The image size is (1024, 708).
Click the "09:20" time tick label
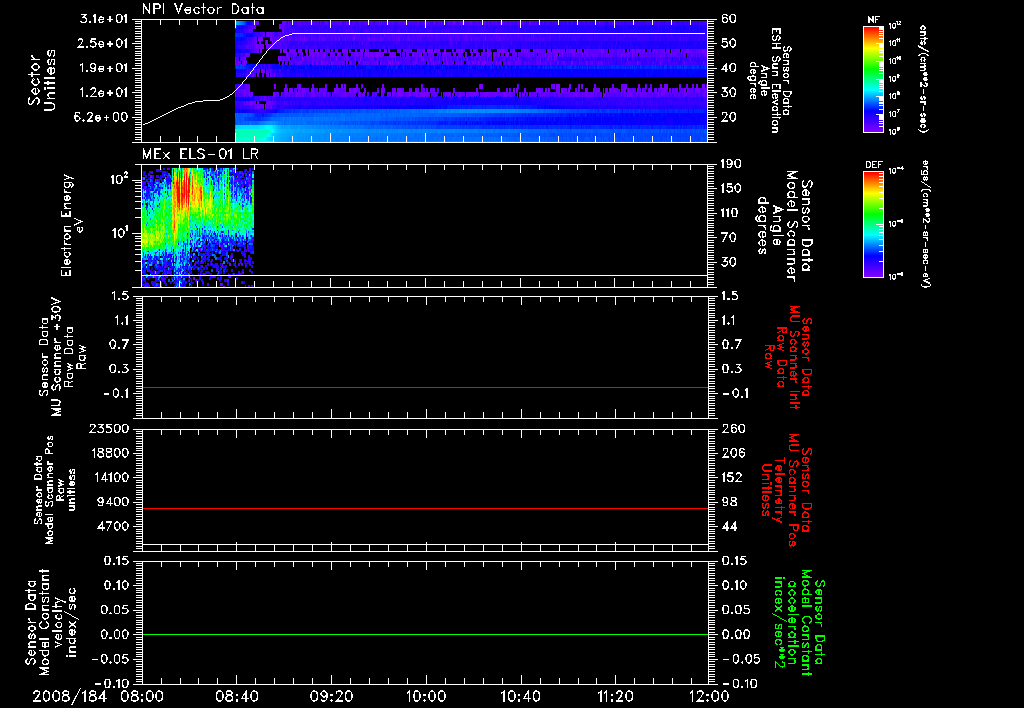(x=331, y=696)
